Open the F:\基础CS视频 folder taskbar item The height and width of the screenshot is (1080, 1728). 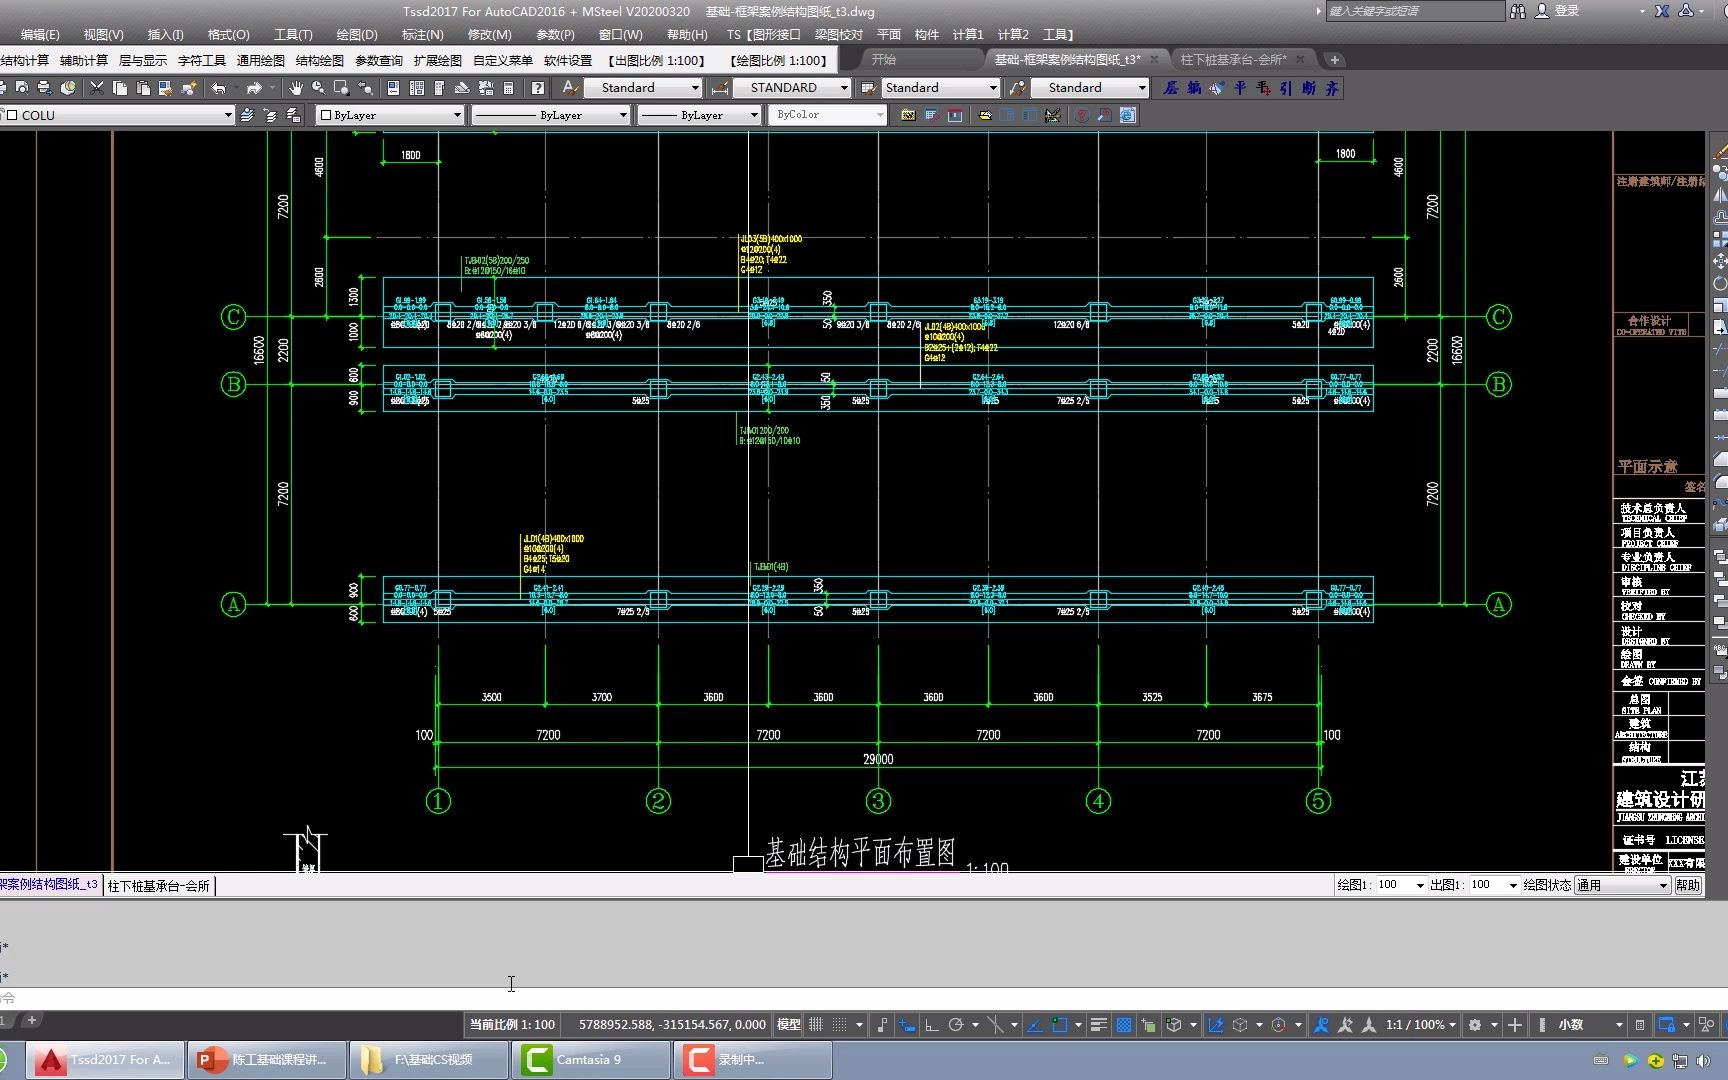click(429, 1060)
